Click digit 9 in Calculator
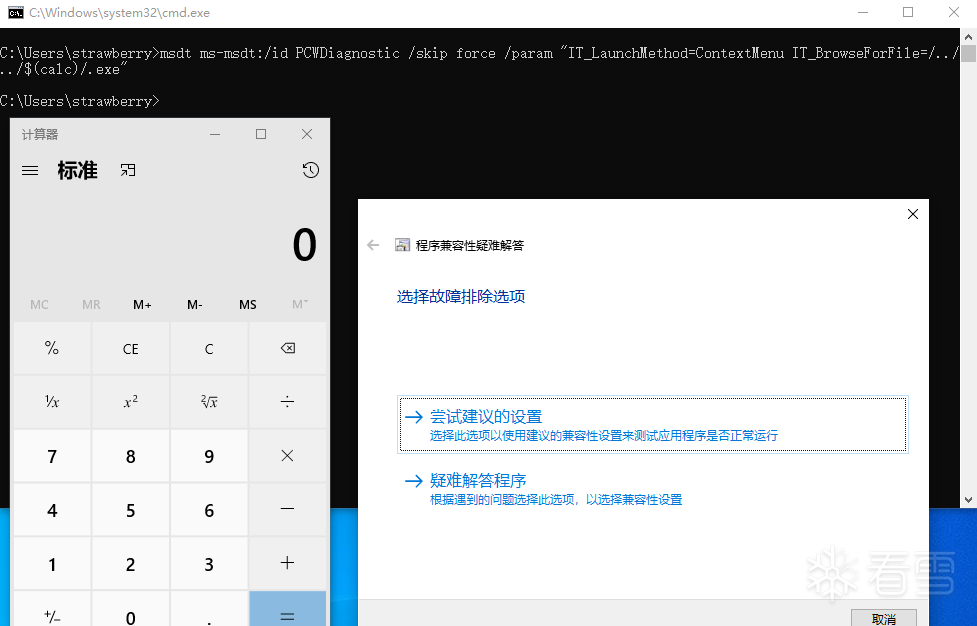Image resolution: width=977 pixels, height=626 pixels. [209, 456]
